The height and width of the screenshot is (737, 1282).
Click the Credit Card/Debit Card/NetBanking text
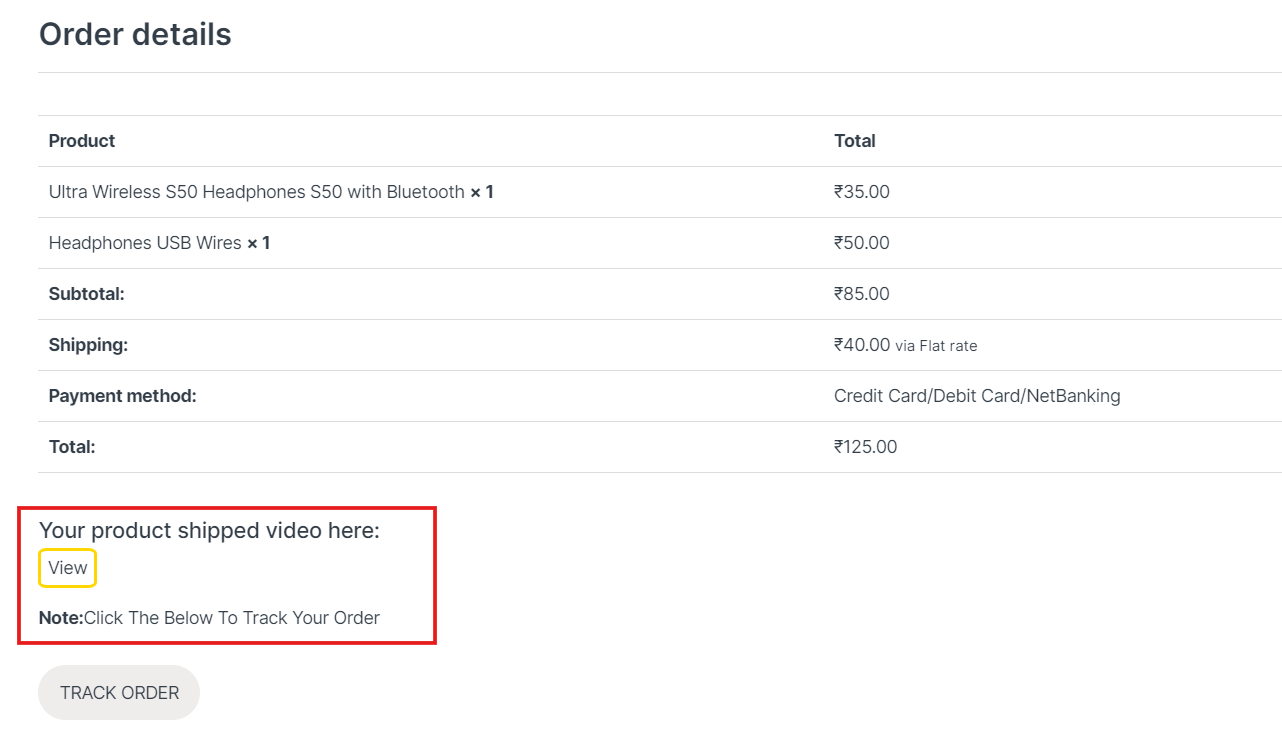click(977, 396)
